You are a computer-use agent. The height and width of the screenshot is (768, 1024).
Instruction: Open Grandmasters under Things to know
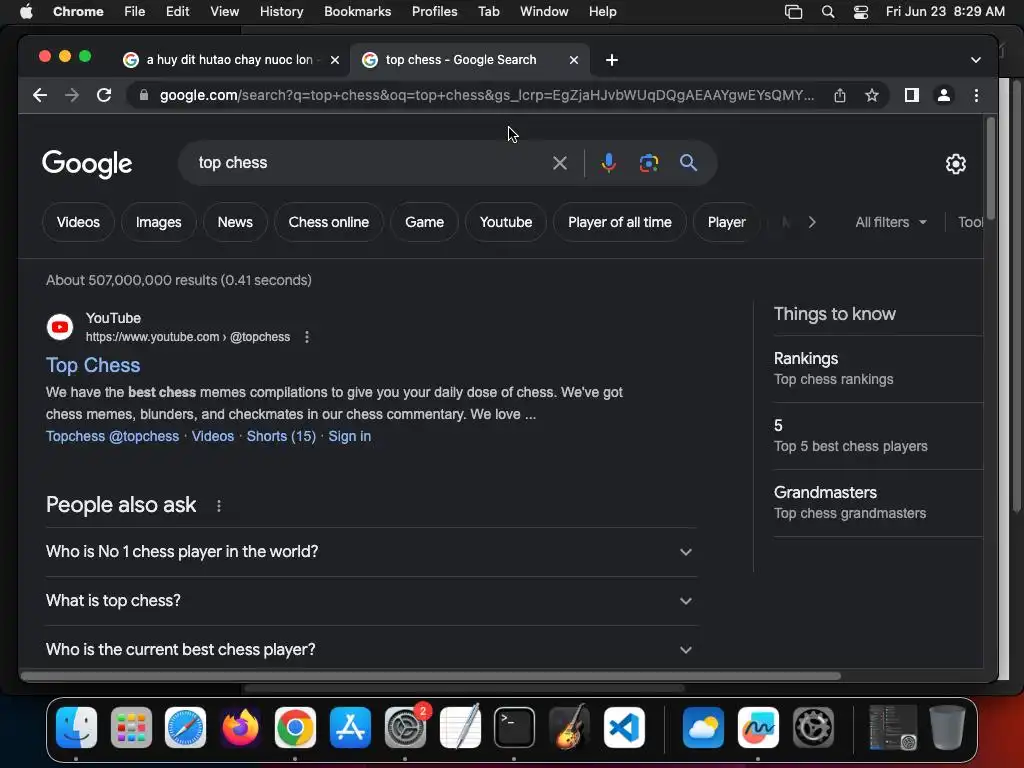[x=878, y=503]
